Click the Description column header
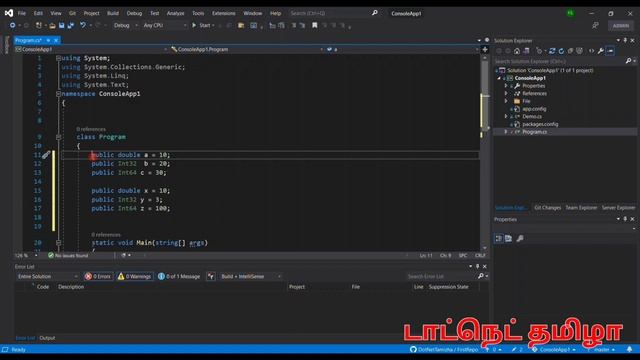Image resolution: width=640 pixels, height=360 pixels. pyautogui.click(x=71, y=287)
